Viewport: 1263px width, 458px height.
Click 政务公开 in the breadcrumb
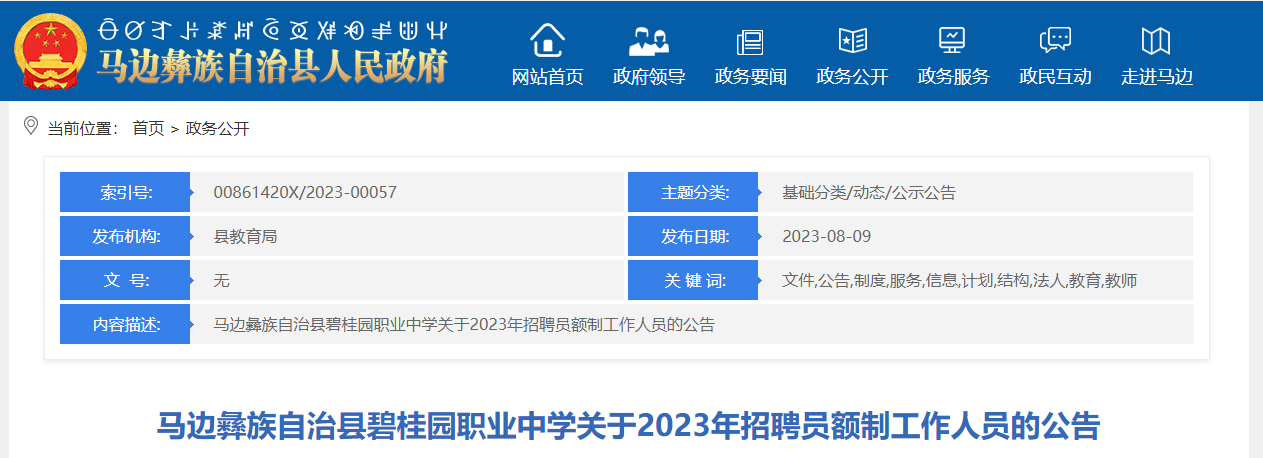click(x=217, y=128)
